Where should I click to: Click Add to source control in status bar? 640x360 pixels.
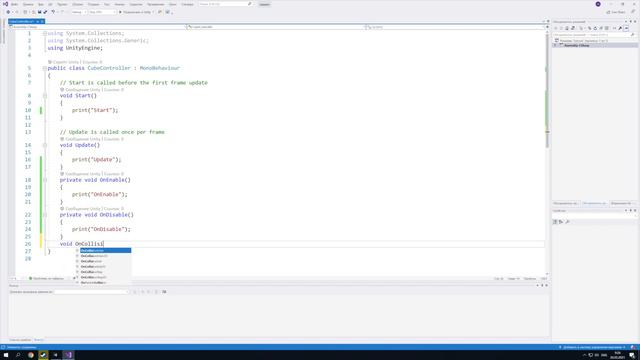tap(592, 347)
